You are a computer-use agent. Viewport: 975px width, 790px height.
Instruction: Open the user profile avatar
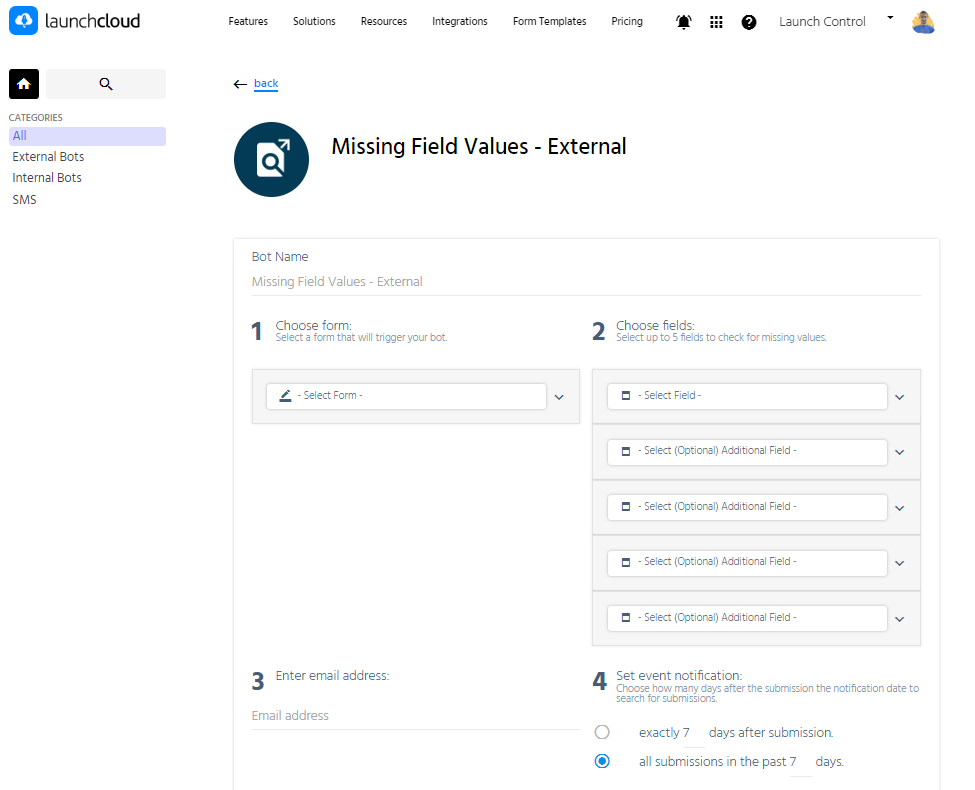(923, 22)
